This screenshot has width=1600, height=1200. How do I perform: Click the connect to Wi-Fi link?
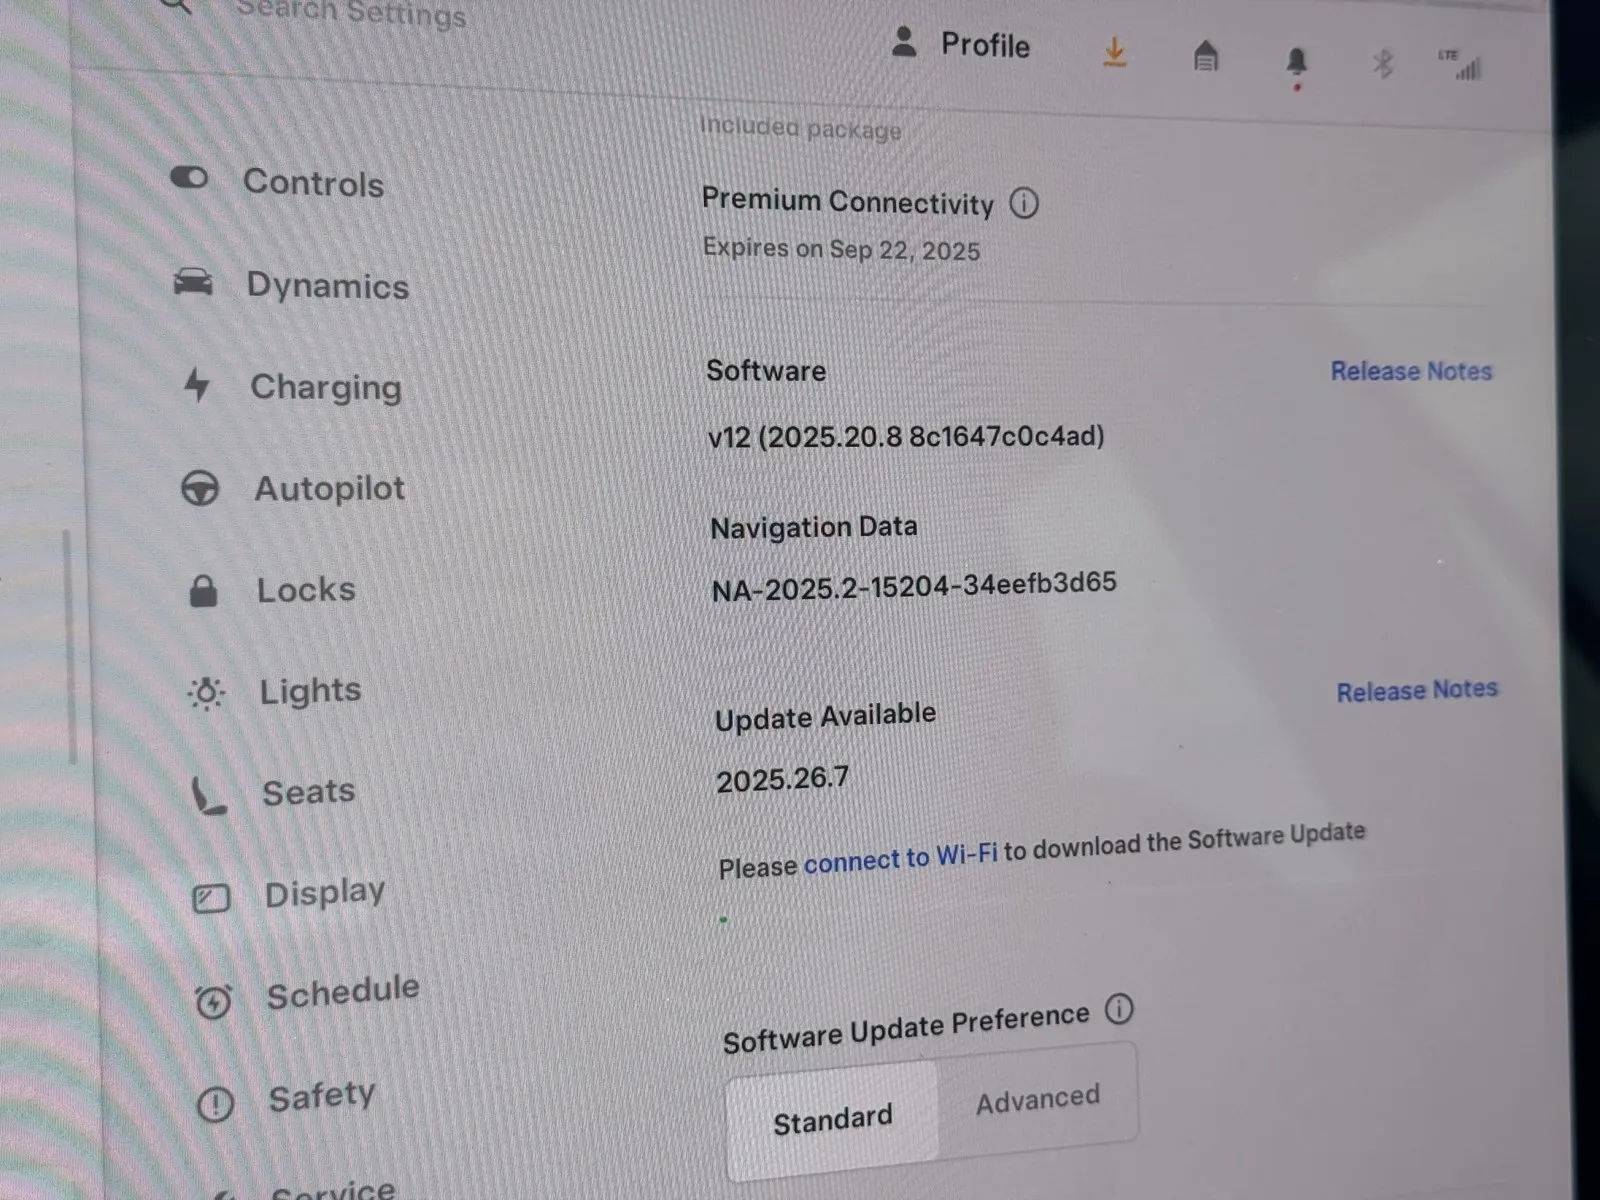point(900,858)
